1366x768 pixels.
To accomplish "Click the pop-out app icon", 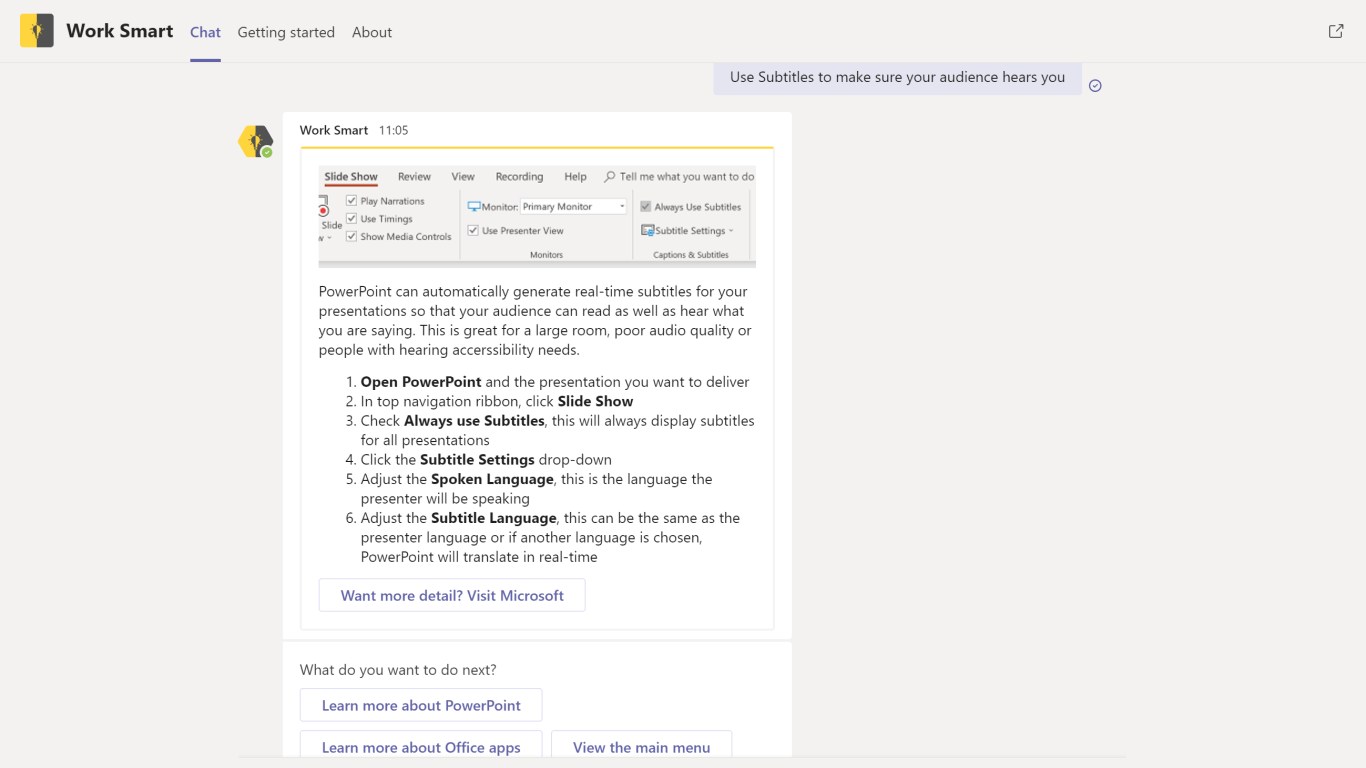I will tap(1336, 31).
